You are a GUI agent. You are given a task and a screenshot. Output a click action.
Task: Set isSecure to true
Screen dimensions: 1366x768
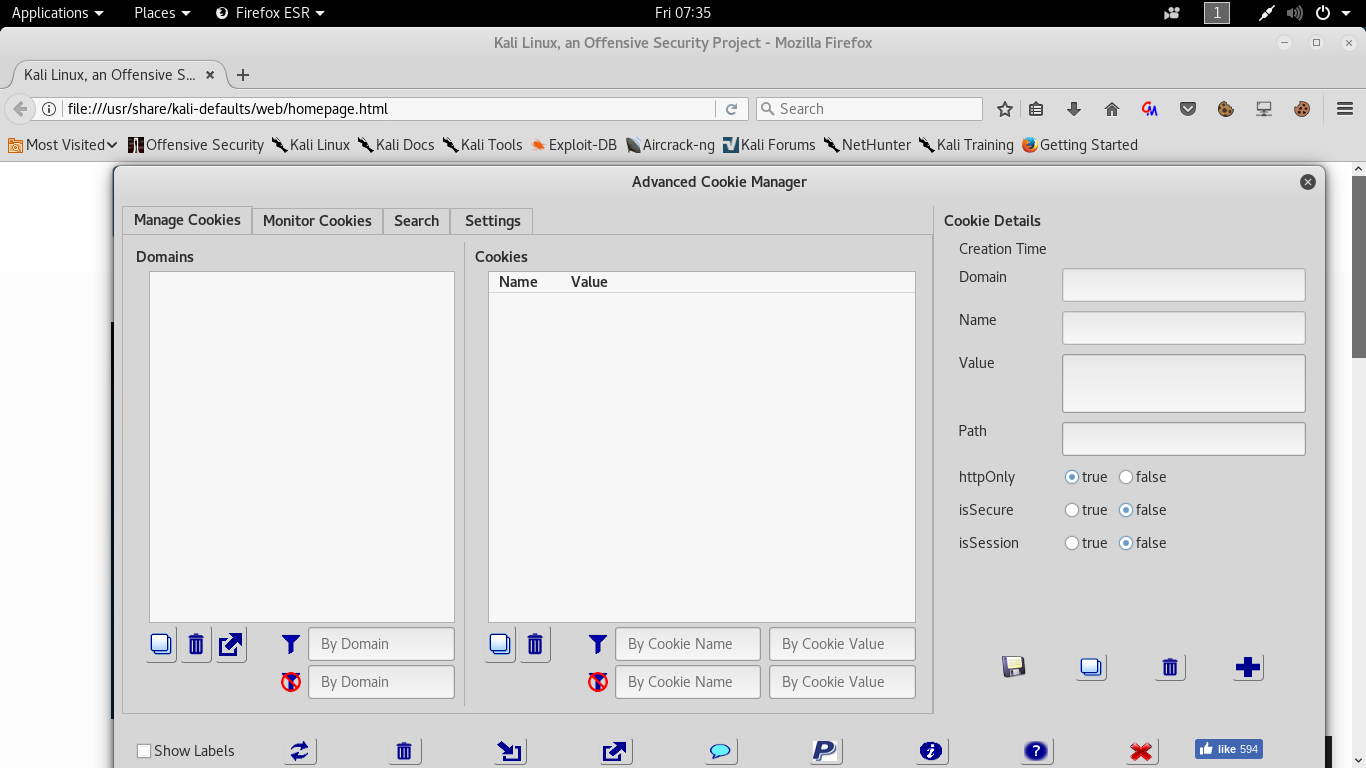(x=1072, y=510)
